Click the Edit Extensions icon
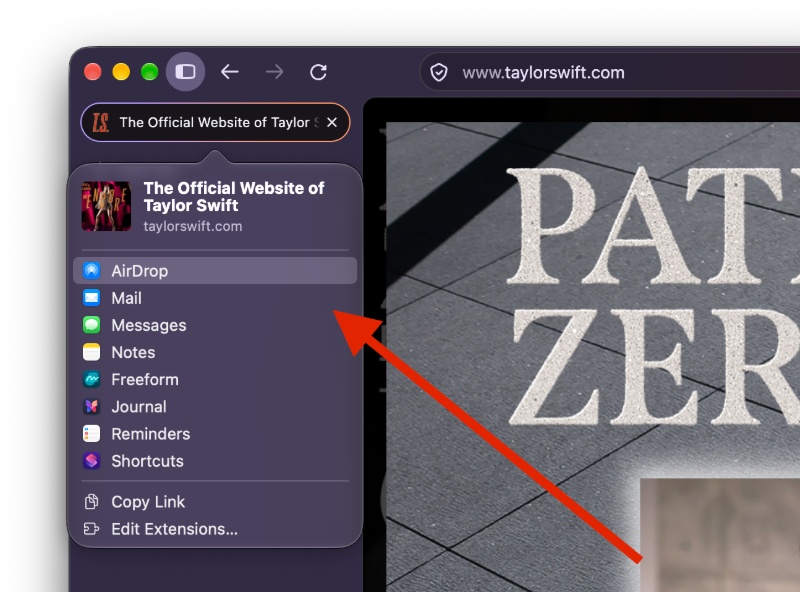Screen dimensions: 800x592 click(92, 529)
